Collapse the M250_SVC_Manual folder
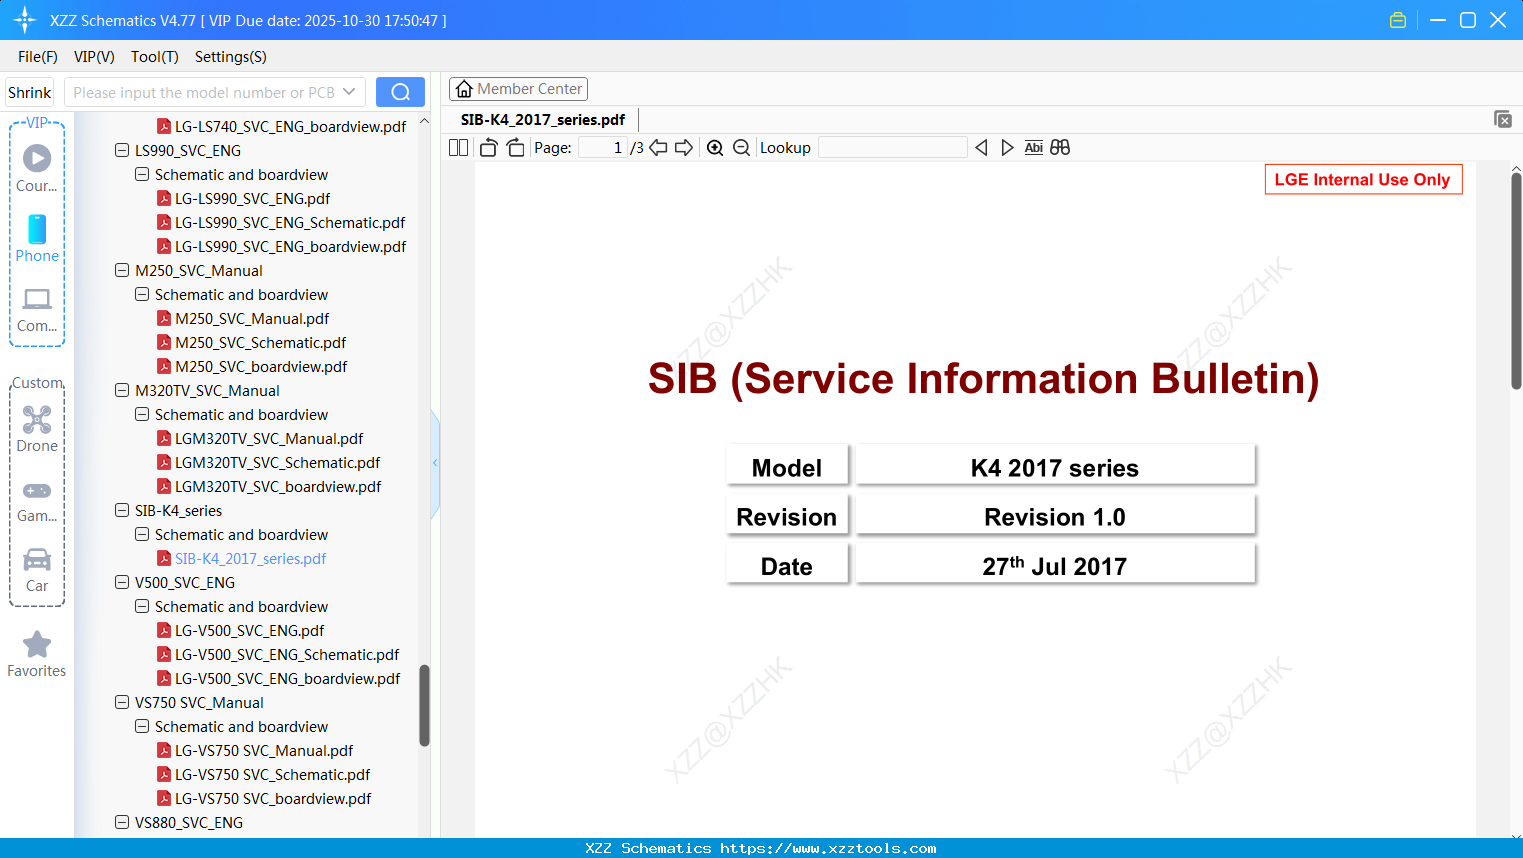The width and height of the screenshot is (1523, 858). click(x=122, y=271)
